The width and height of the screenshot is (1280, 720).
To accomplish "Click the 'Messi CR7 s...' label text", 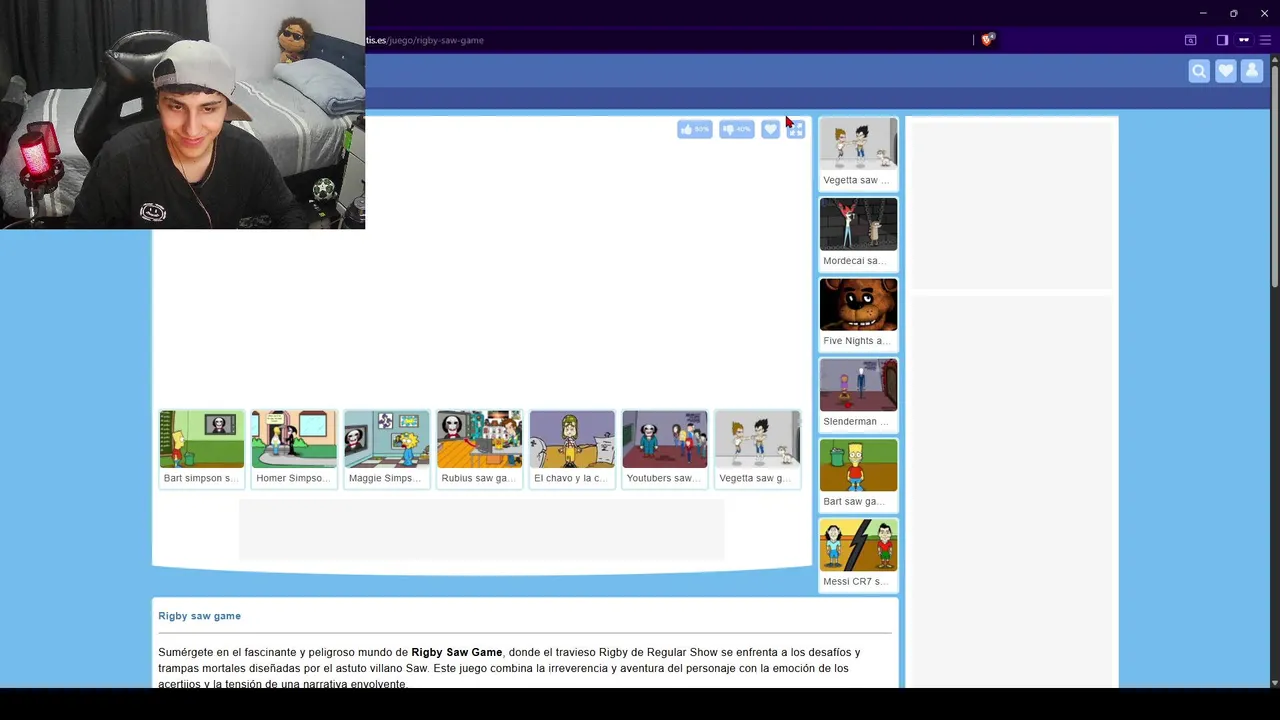I will pos(855,581).
